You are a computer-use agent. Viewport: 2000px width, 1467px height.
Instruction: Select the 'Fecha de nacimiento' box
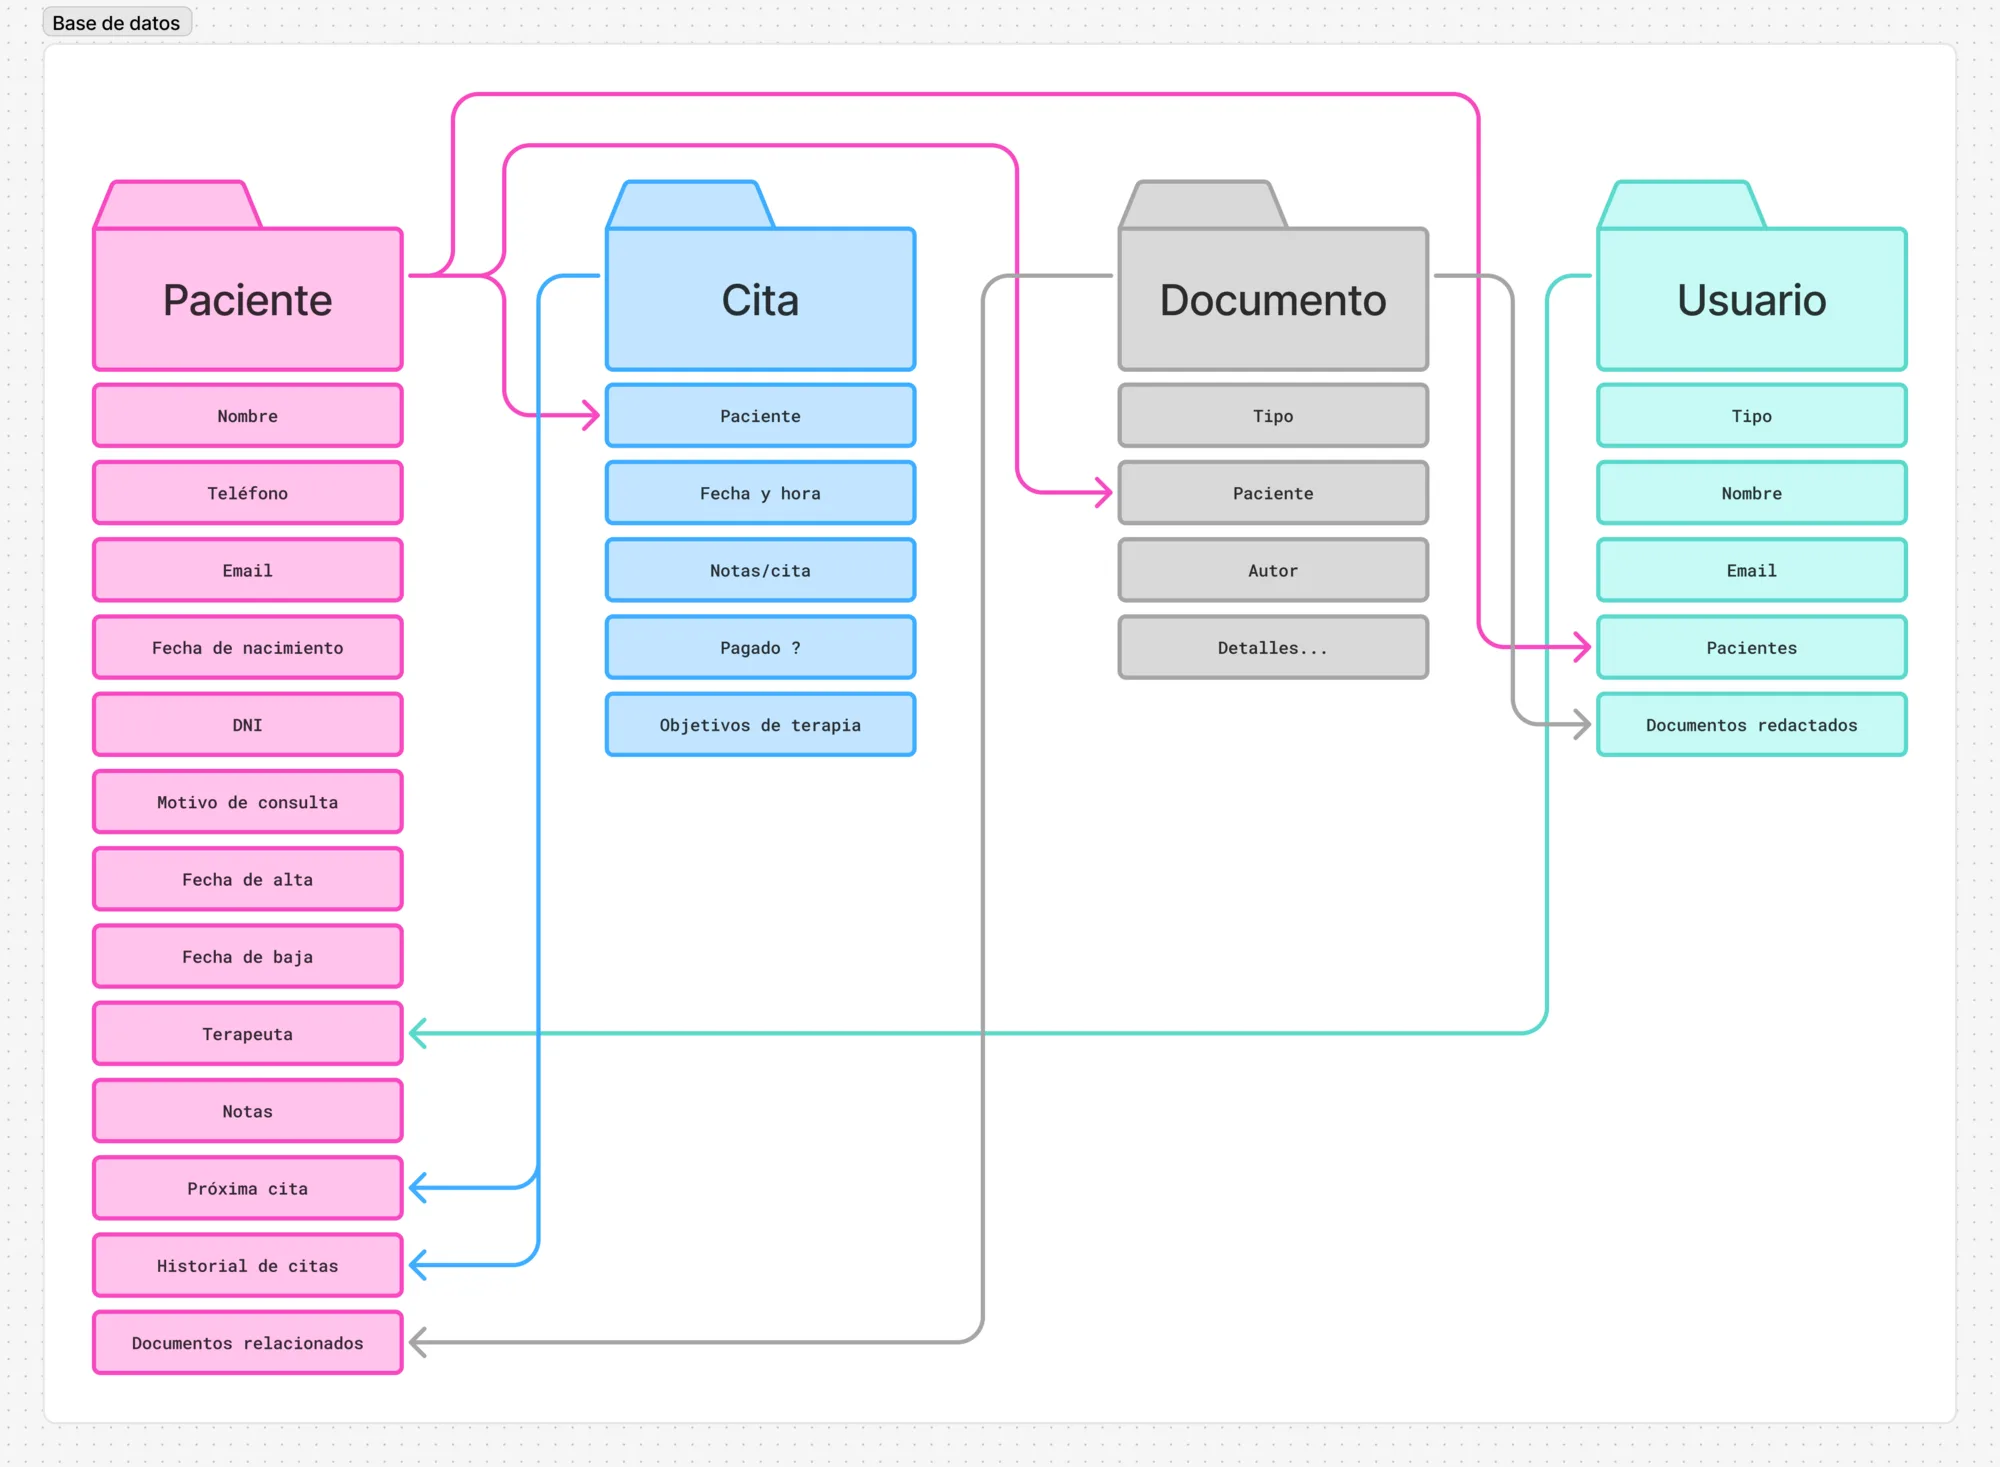pyautogui.click(x=248, y=648)
